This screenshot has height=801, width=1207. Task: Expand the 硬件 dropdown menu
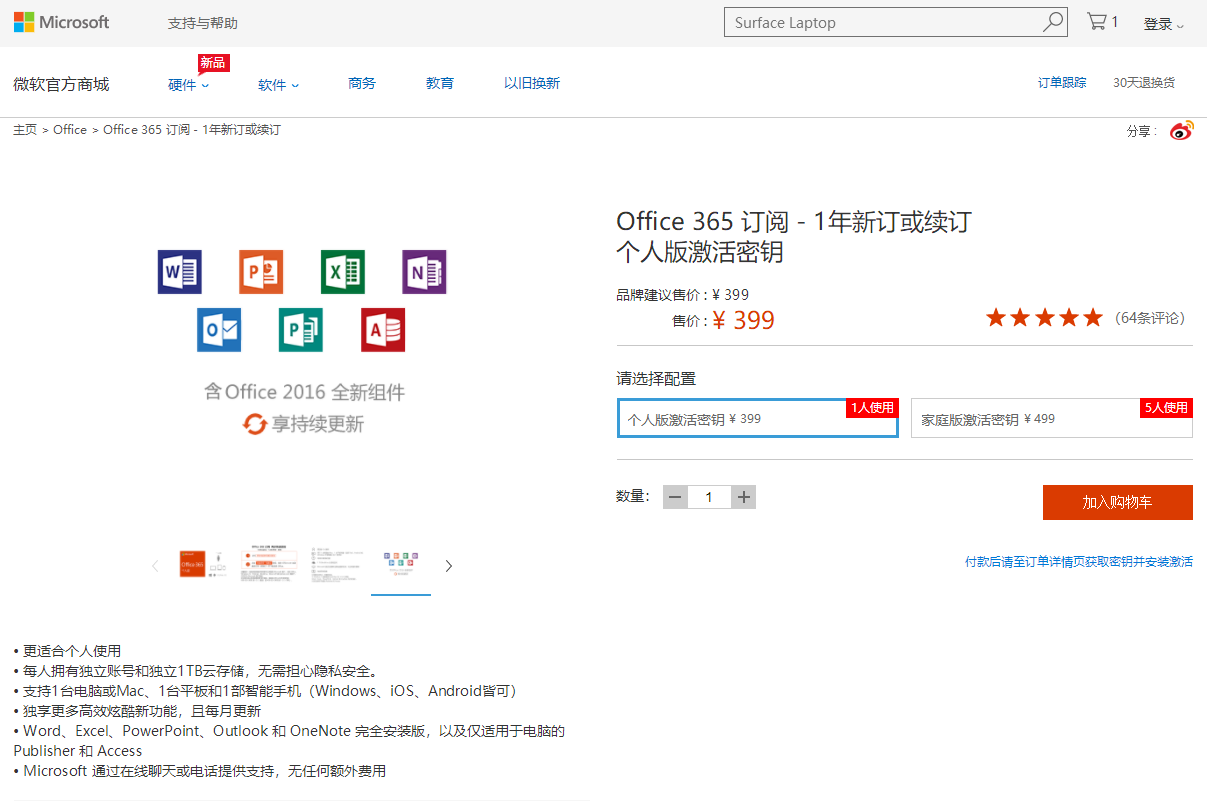[x=188, y=85]
